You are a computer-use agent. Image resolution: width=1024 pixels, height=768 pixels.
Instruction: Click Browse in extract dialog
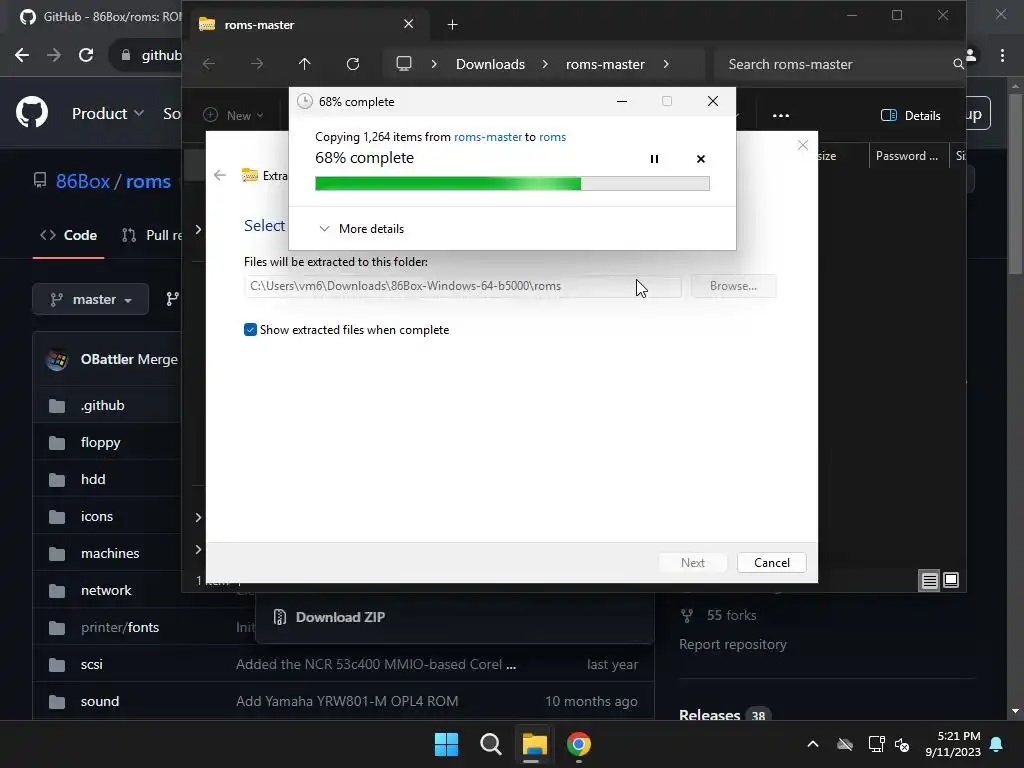click(x=733, y=286)
